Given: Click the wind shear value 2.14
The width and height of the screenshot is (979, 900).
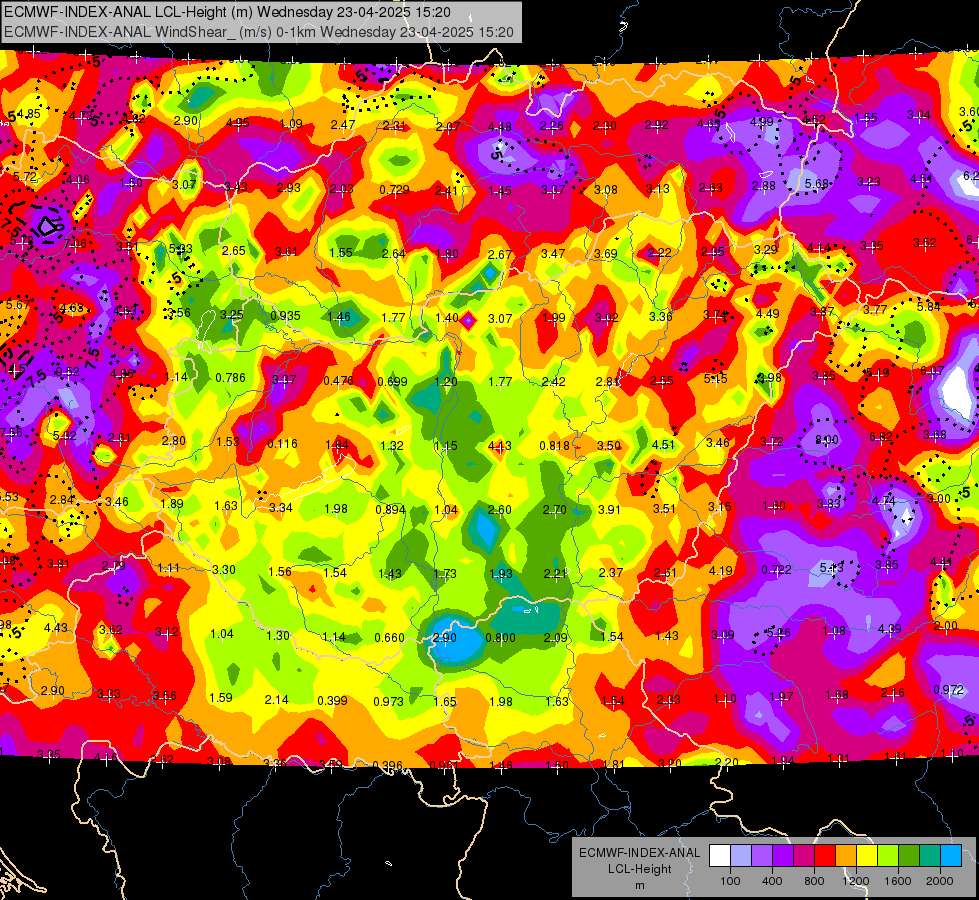Looking at the screenshot, I should (277, 700).
